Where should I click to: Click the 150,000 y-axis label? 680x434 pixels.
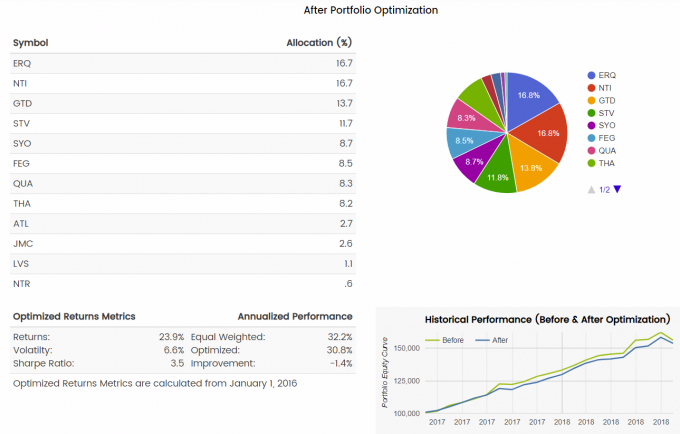click(x=407, y=348)
